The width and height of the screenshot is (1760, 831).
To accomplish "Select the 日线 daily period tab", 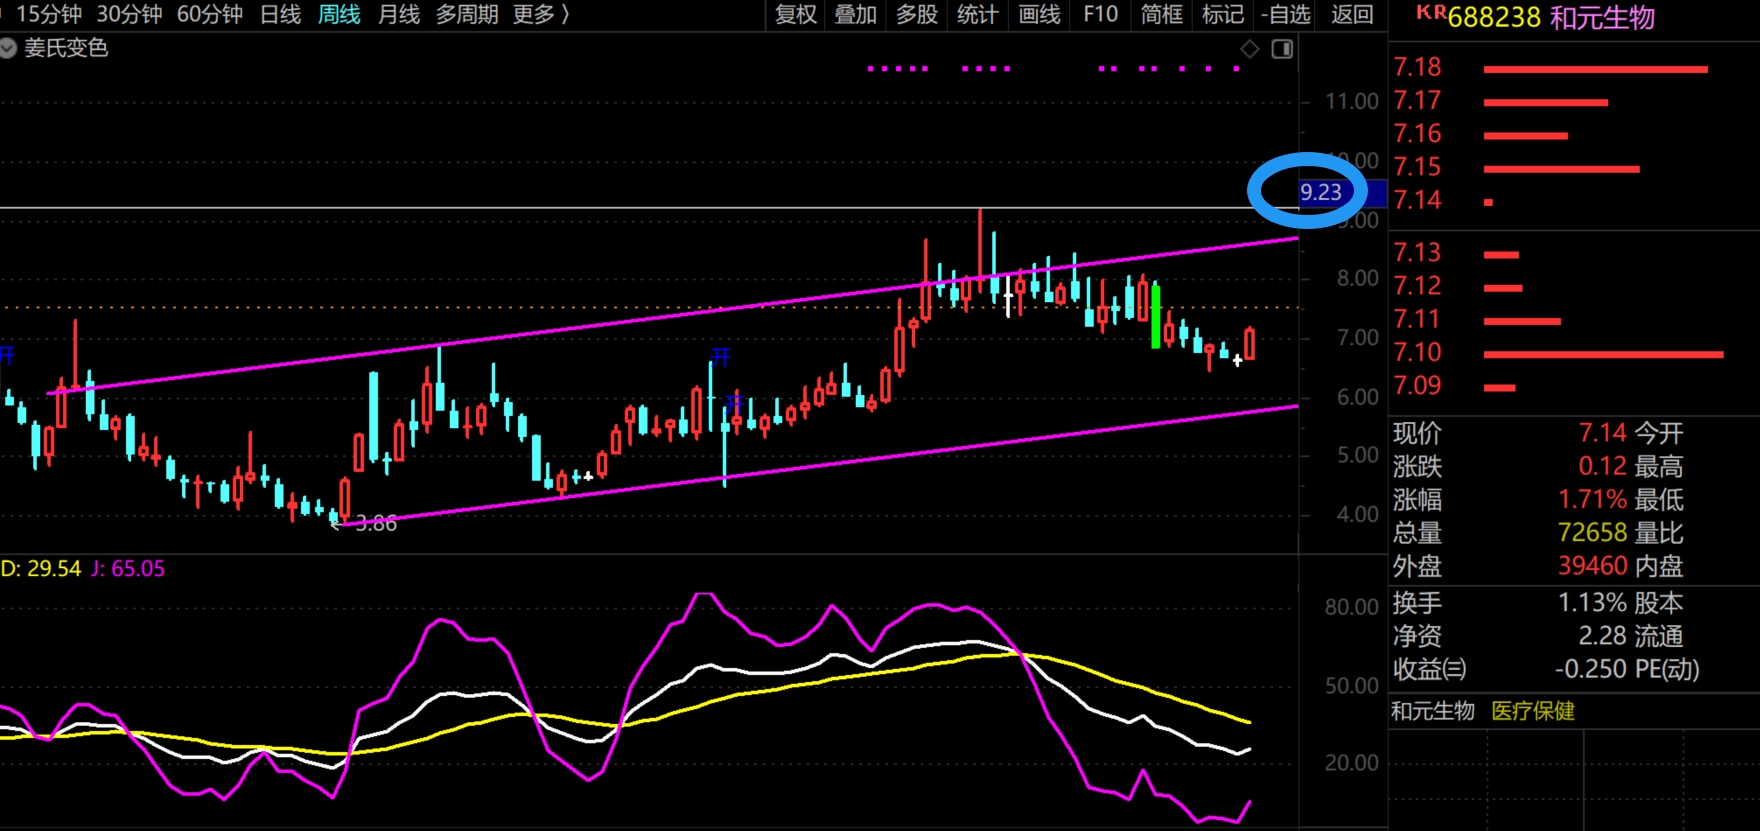I will coord(280,14).
